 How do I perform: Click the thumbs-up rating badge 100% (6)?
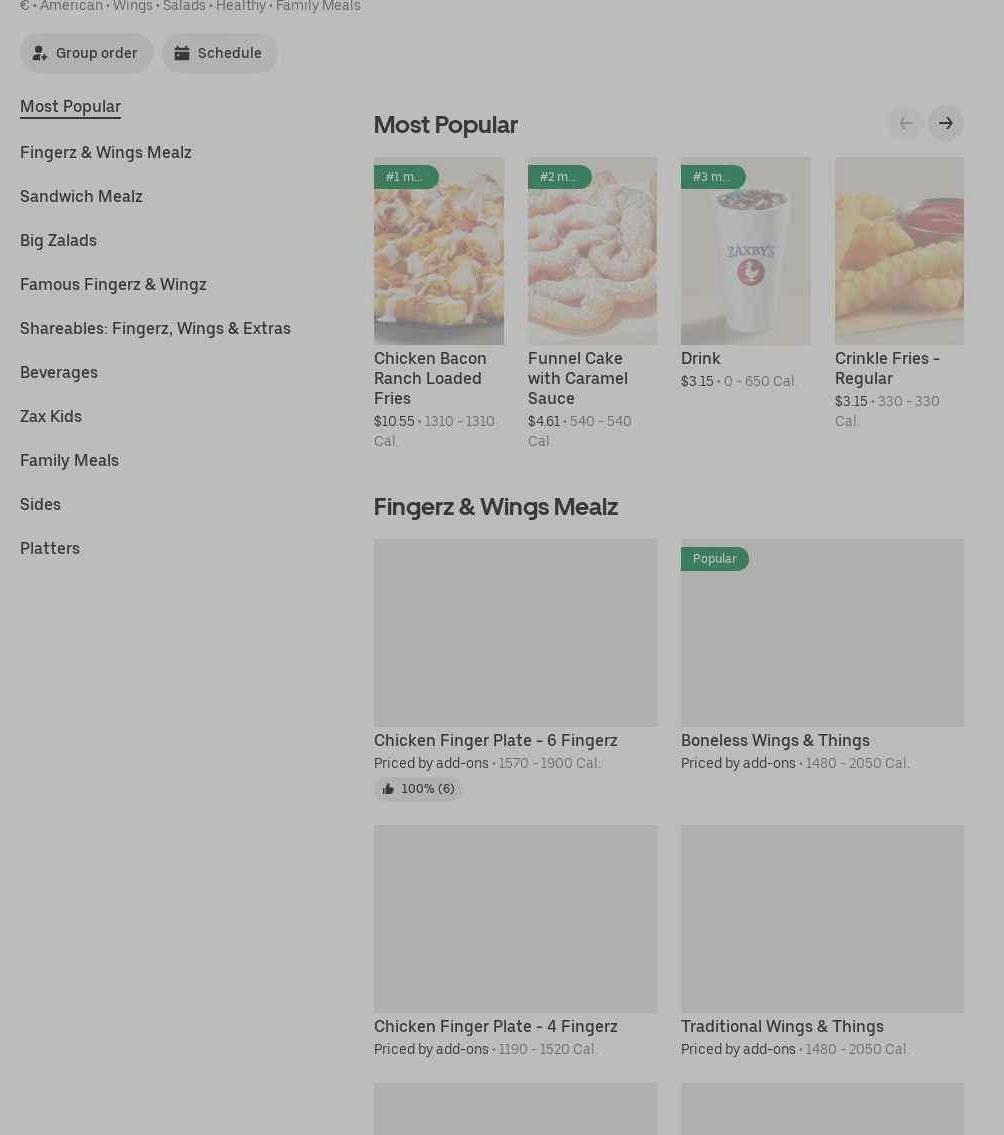[418, 789]
